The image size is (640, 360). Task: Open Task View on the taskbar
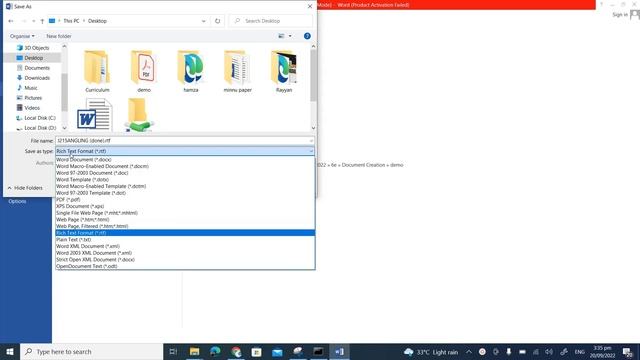click(173, 351)
